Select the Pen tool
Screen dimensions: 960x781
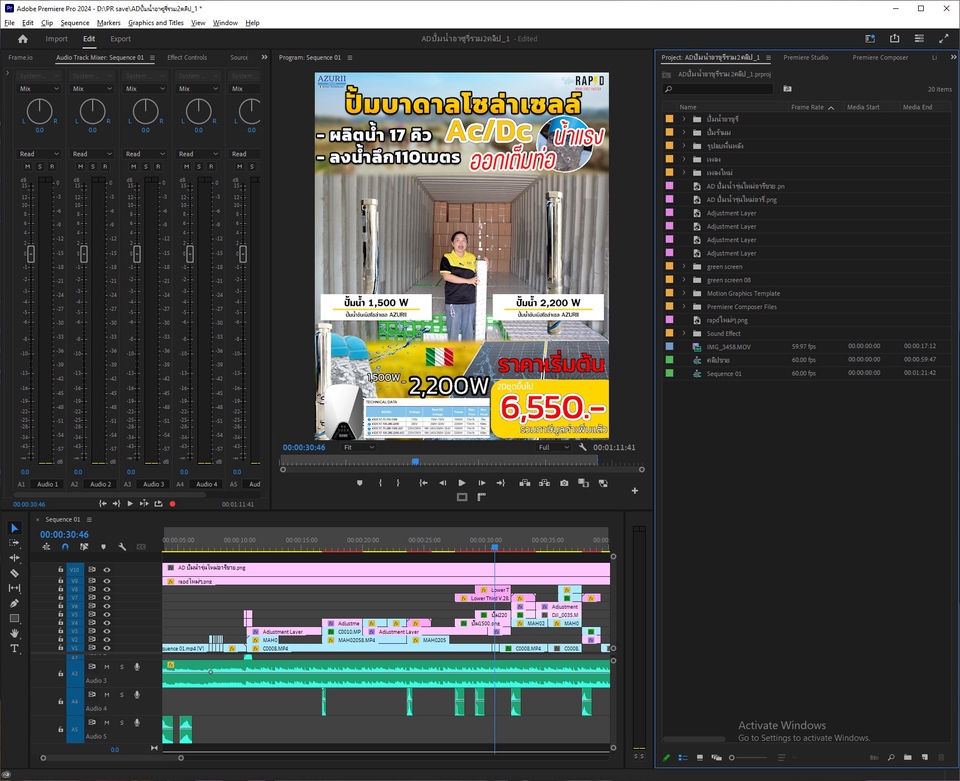(x=15, y=603)
